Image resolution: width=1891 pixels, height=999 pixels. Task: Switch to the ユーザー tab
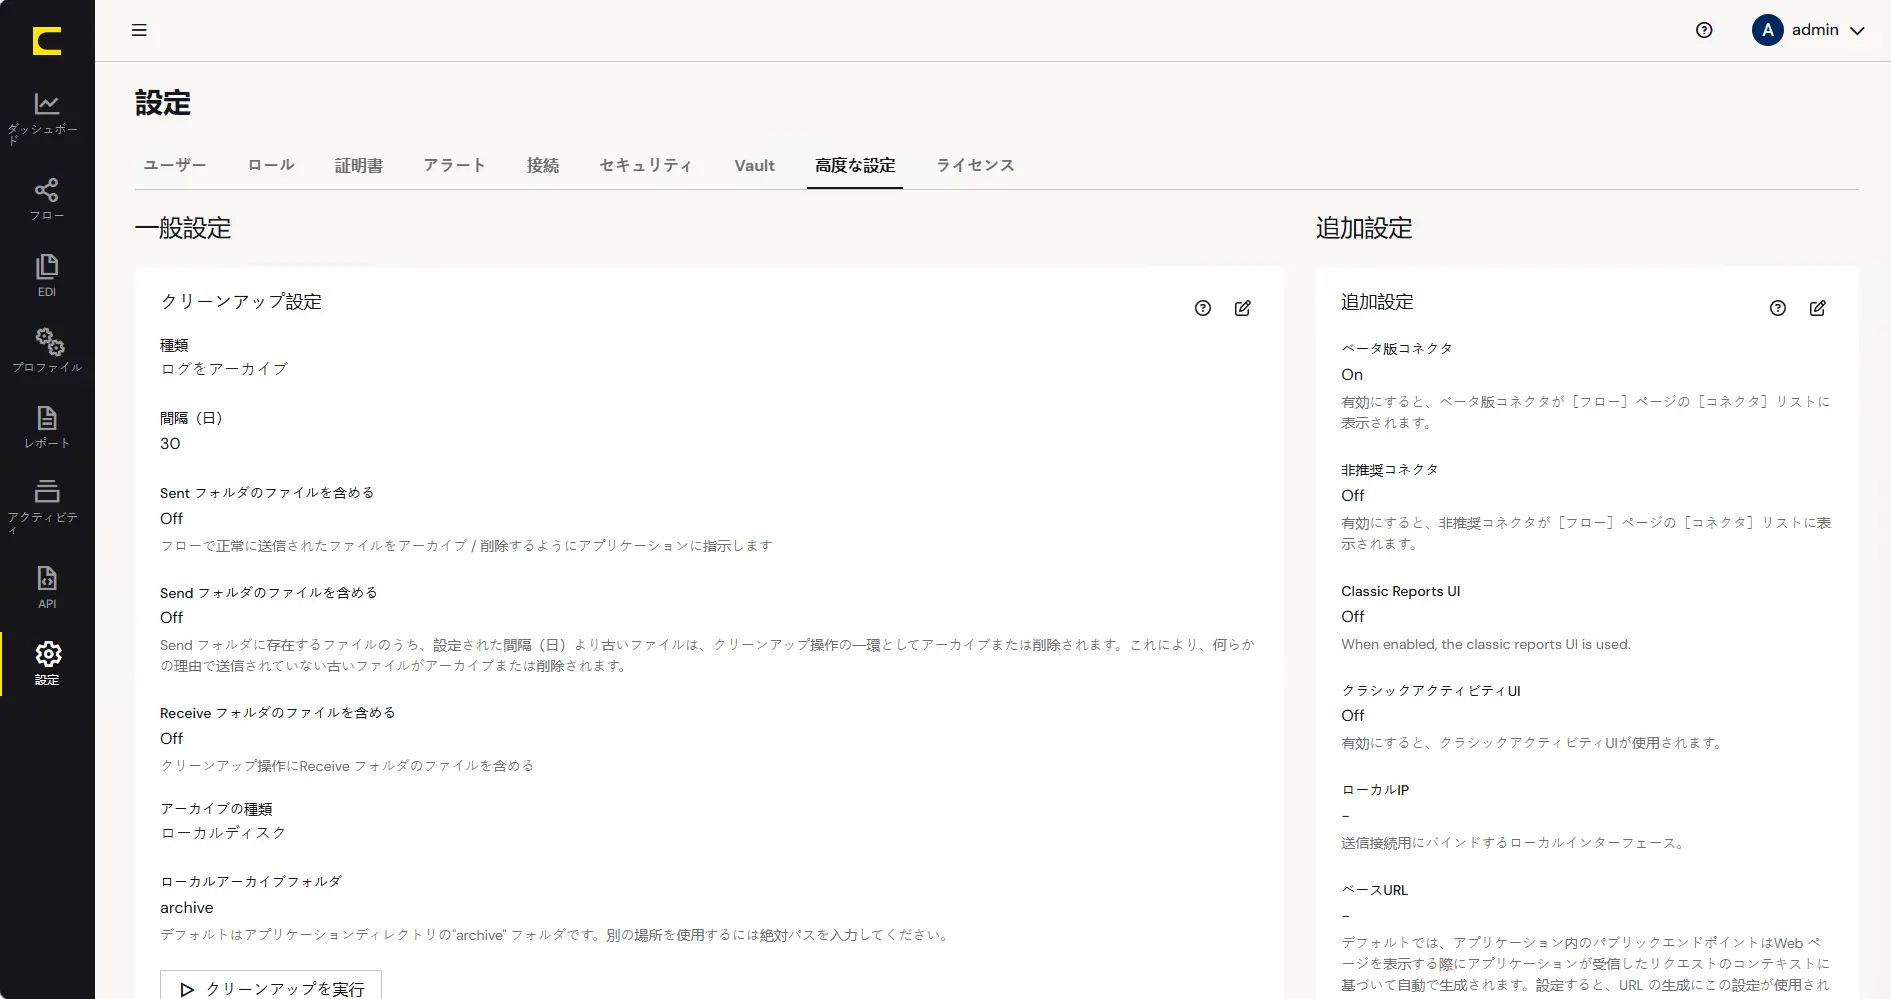(x=175, y=165)
